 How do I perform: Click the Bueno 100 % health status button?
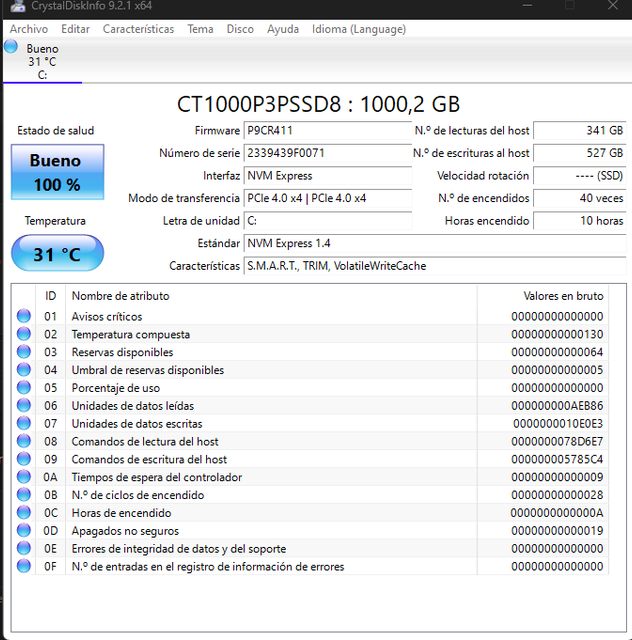[x=58, y=172]
